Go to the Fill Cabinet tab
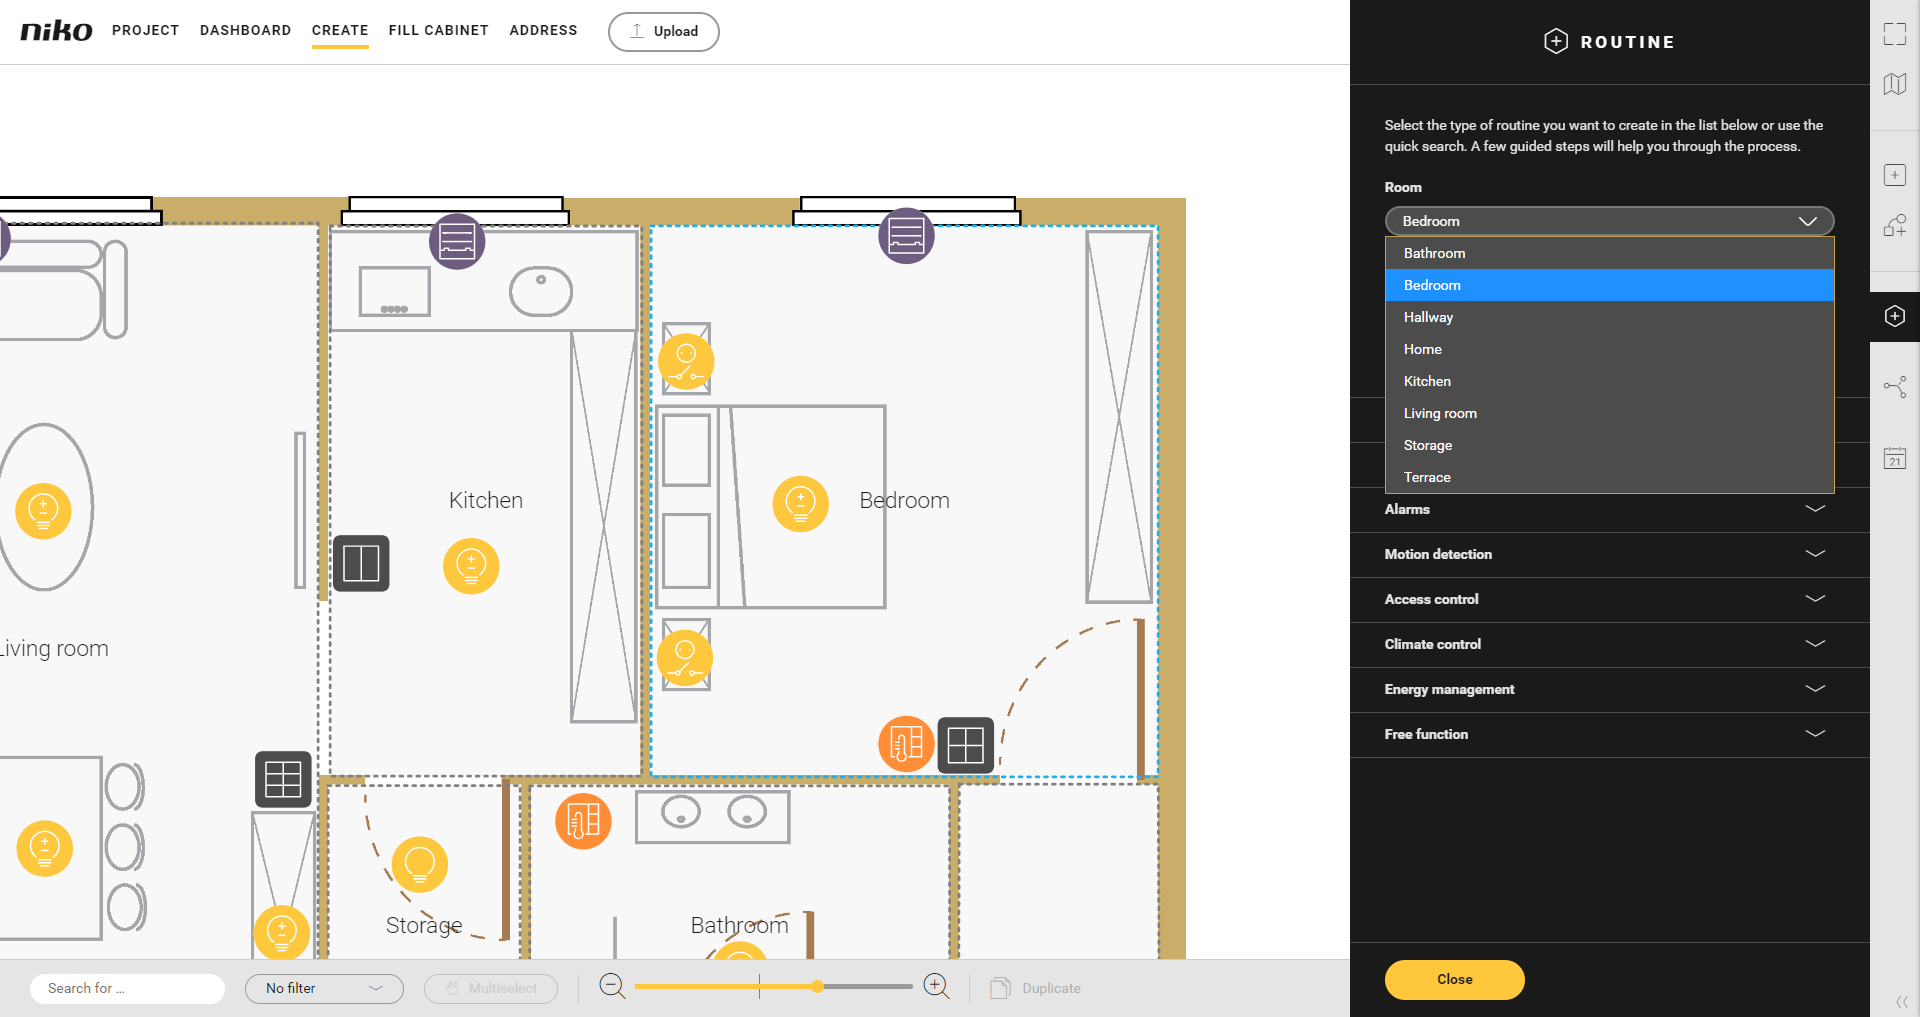 [x=438, y=30]
